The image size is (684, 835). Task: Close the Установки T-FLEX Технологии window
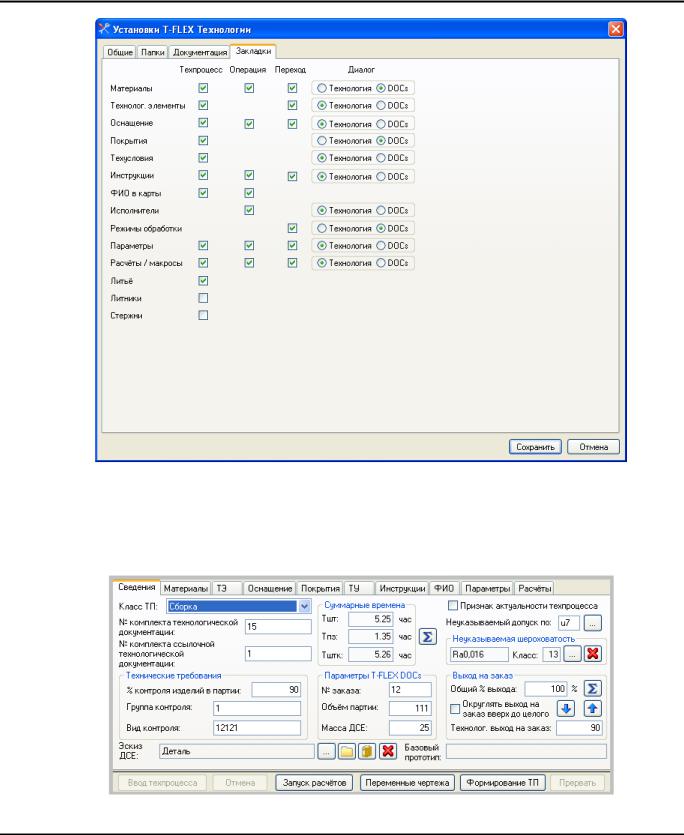coord(615,29)
